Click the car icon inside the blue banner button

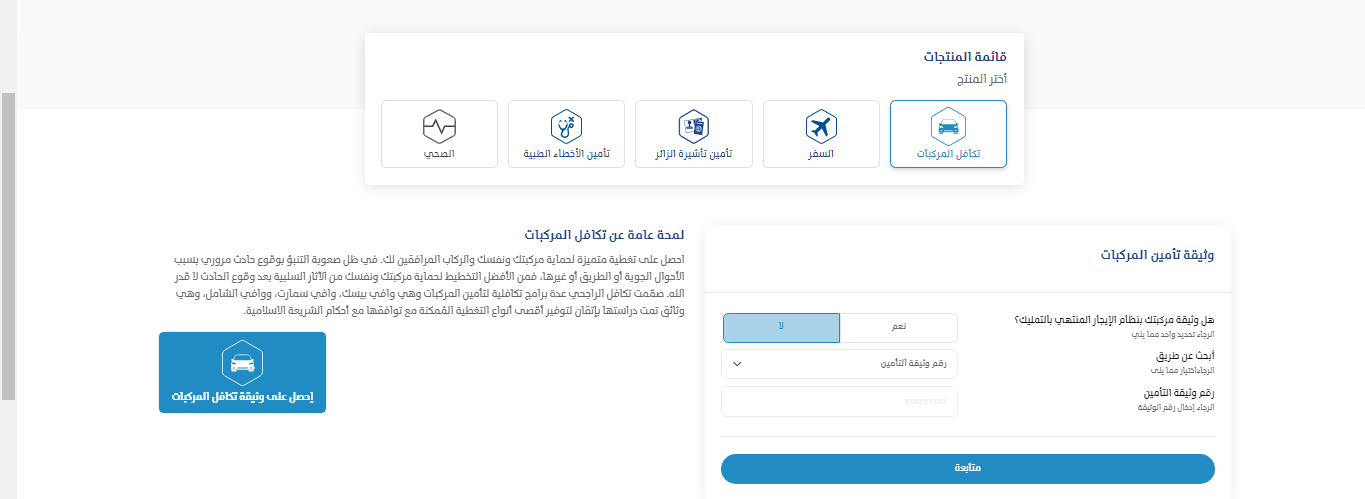(242, 361)
